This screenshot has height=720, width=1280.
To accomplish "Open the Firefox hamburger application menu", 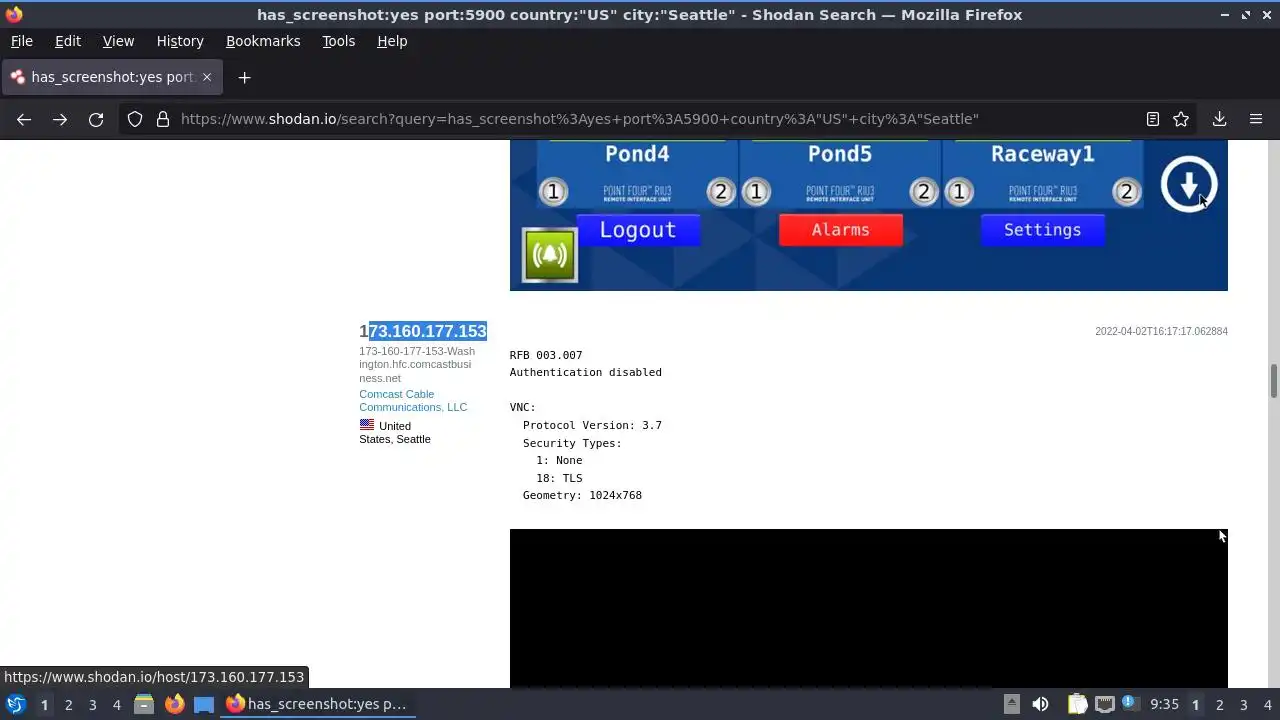I will pyautogui.click(x=1256, y=119).
